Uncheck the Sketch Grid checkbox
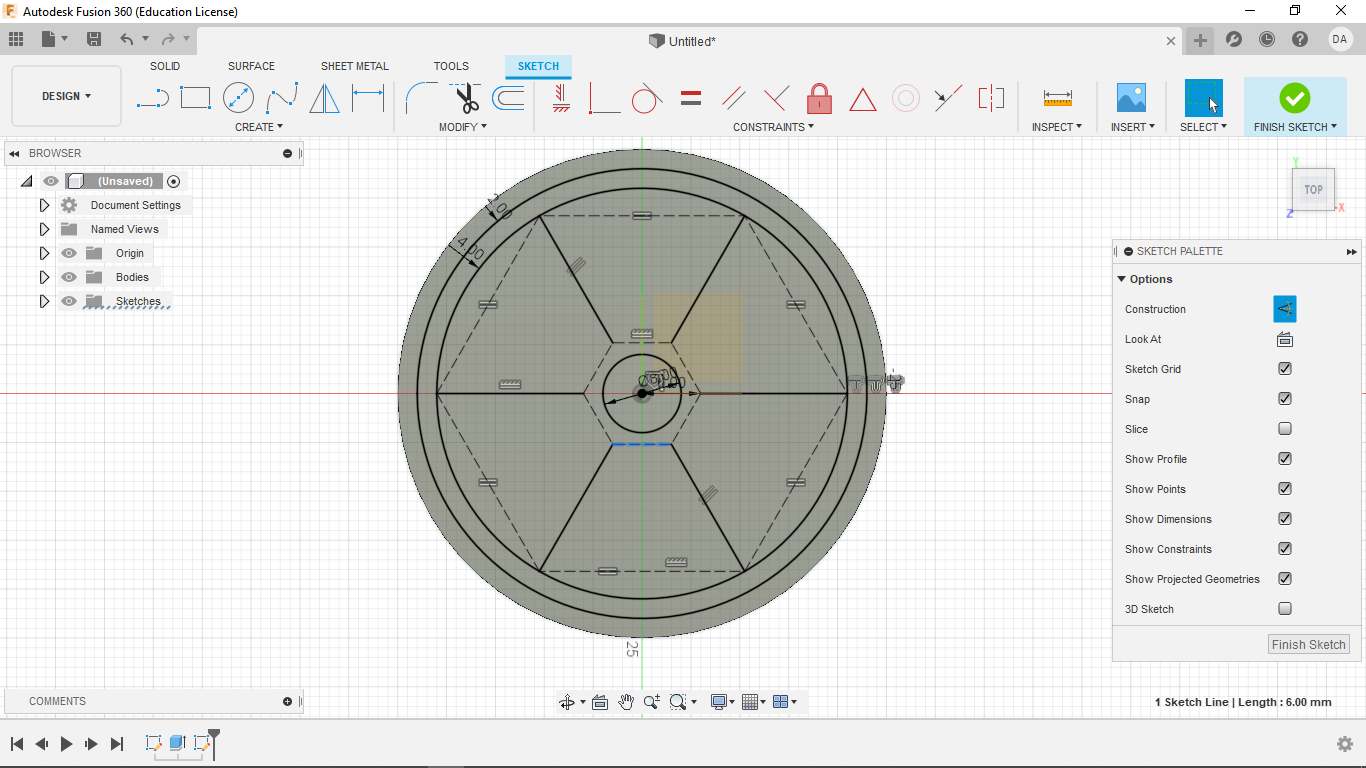Image resolution: width=1366 pixels, height=768 pixels. point(1285,369)
